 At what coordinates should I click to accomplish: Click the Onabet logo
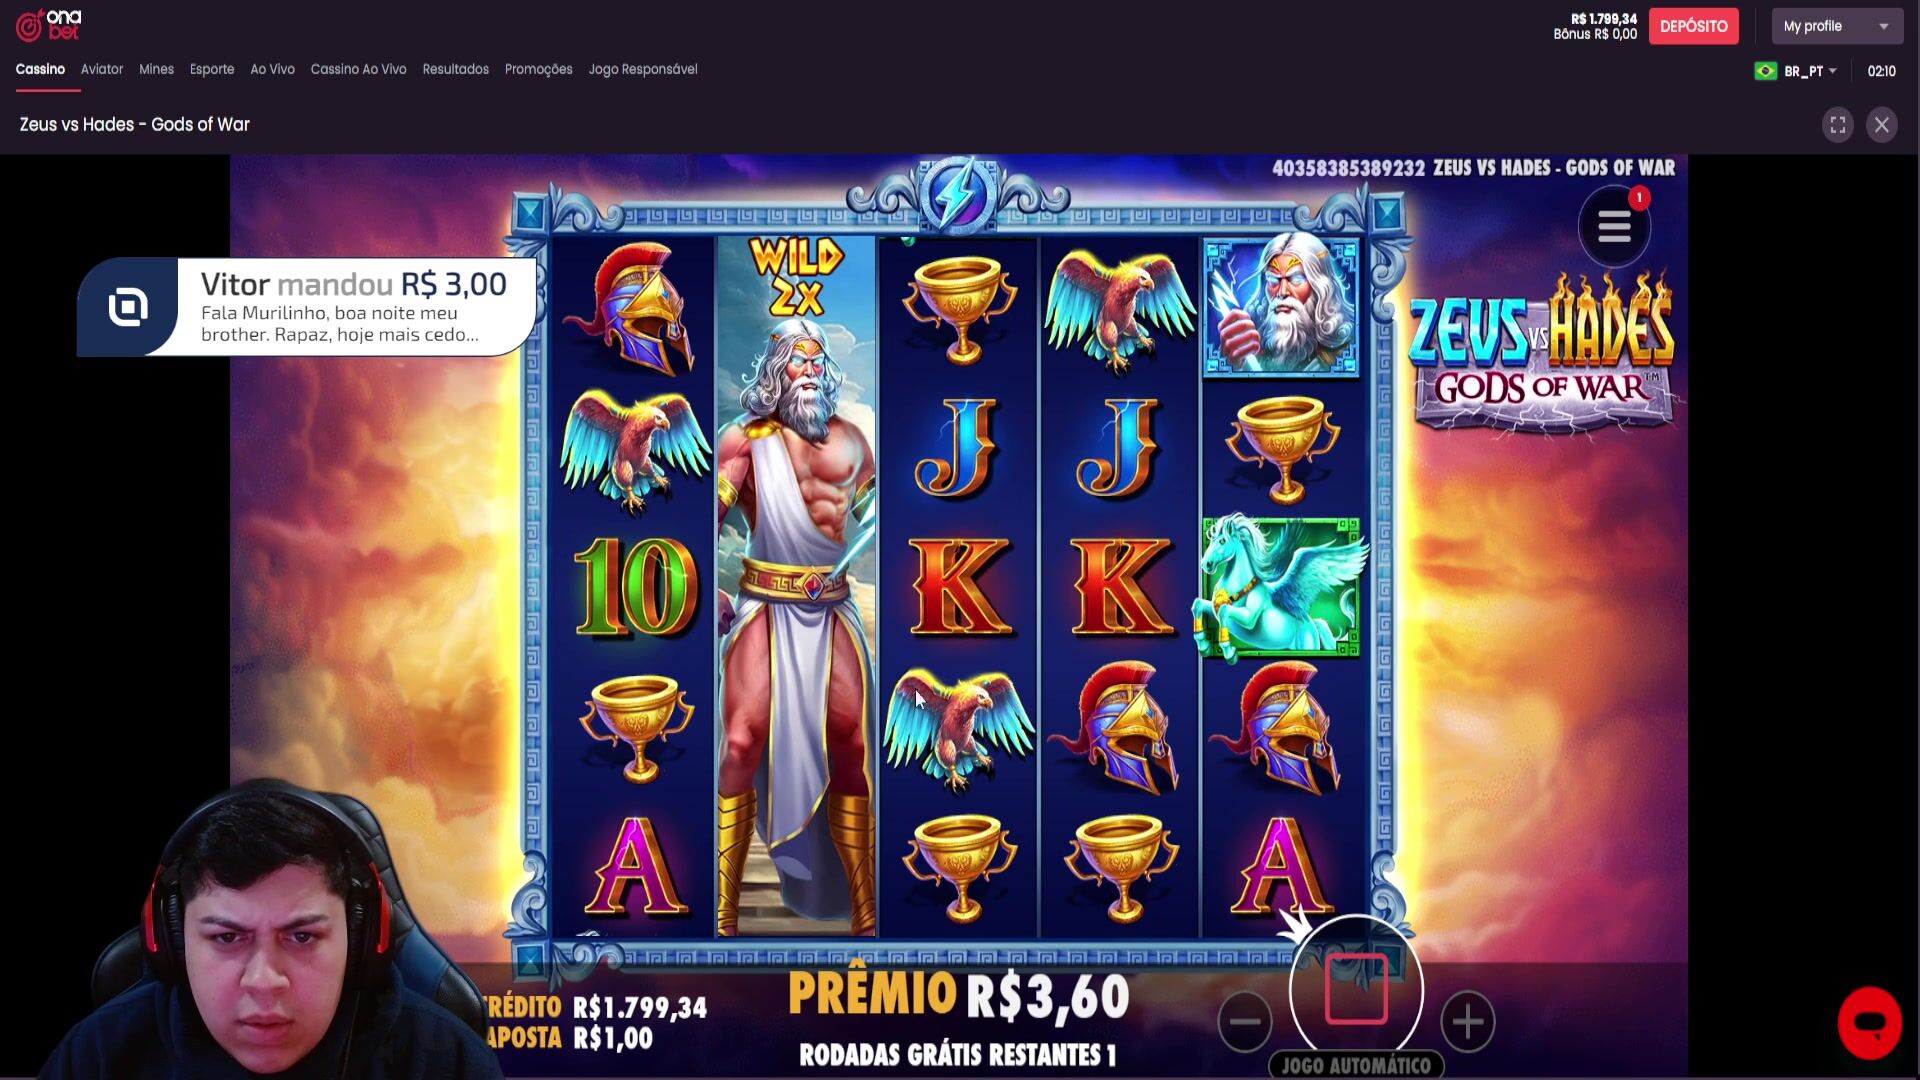pyautogui.click(x=48, y=25)
